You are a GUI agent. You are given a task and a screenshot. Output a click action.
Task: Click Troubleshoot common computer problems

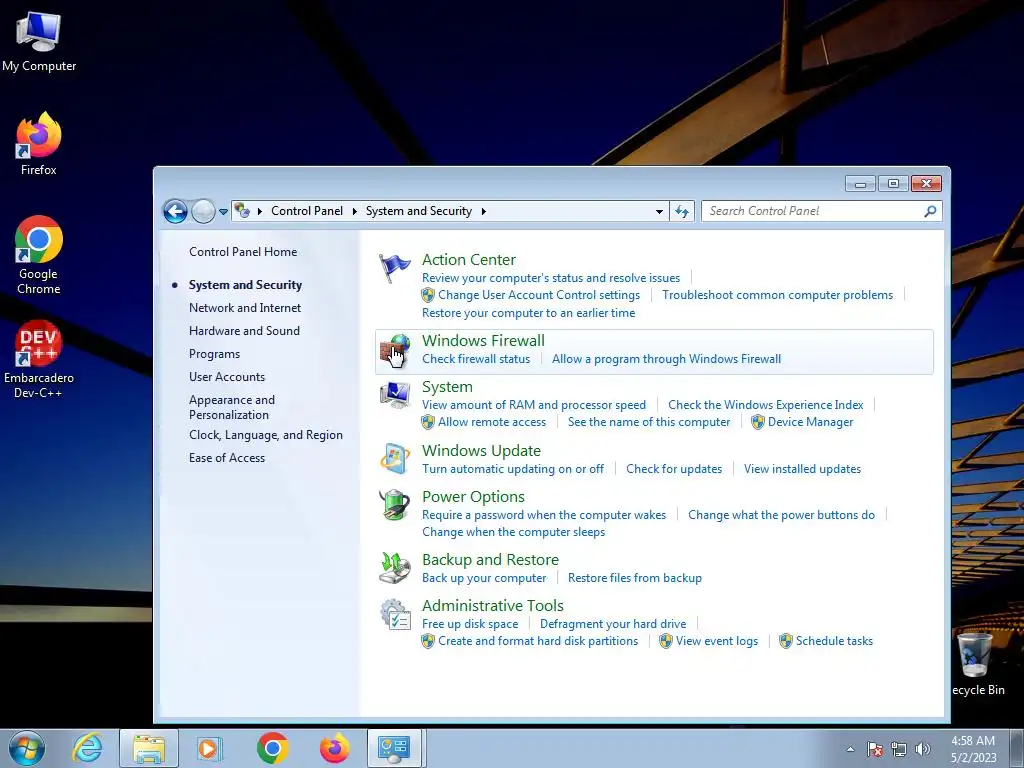click(777, 295)
